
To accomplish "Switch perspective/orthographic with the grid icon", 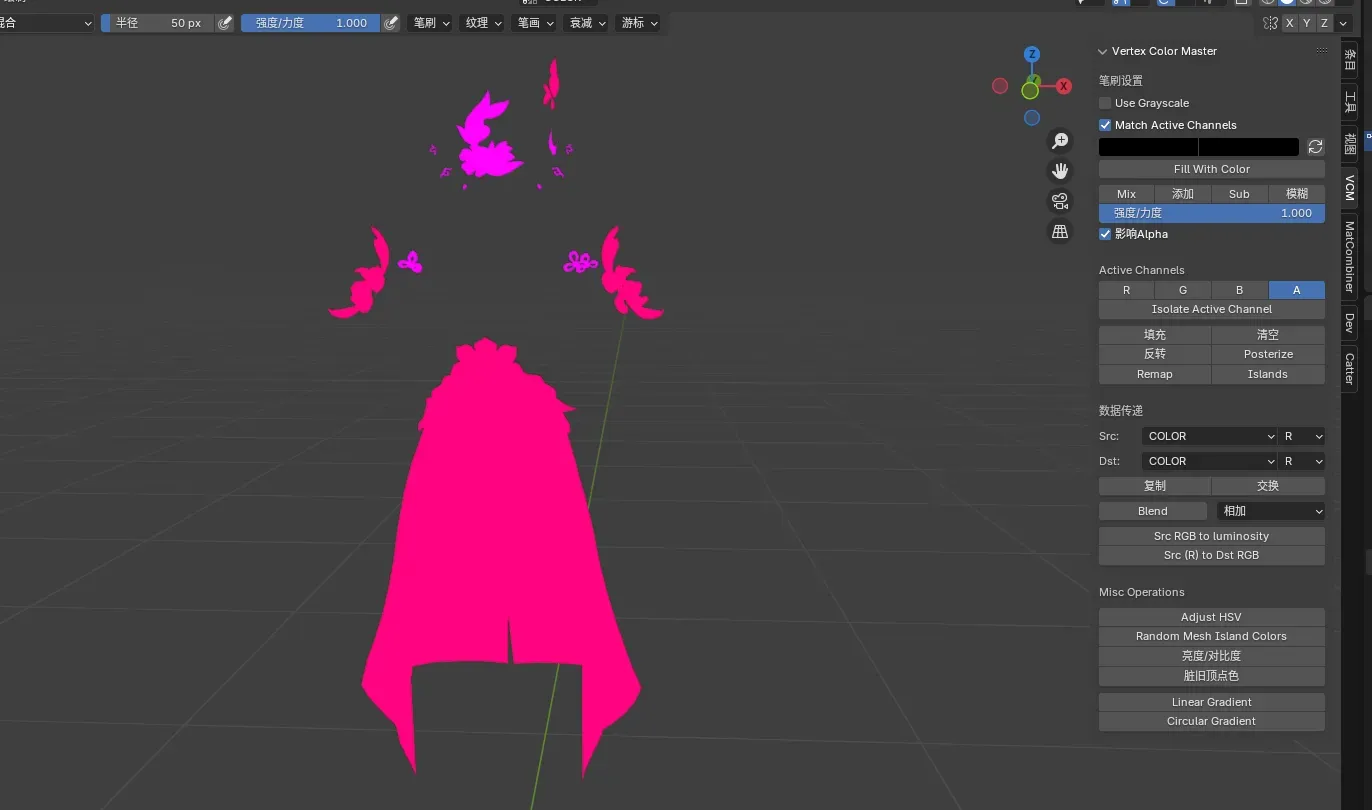I will point(1060,231).
